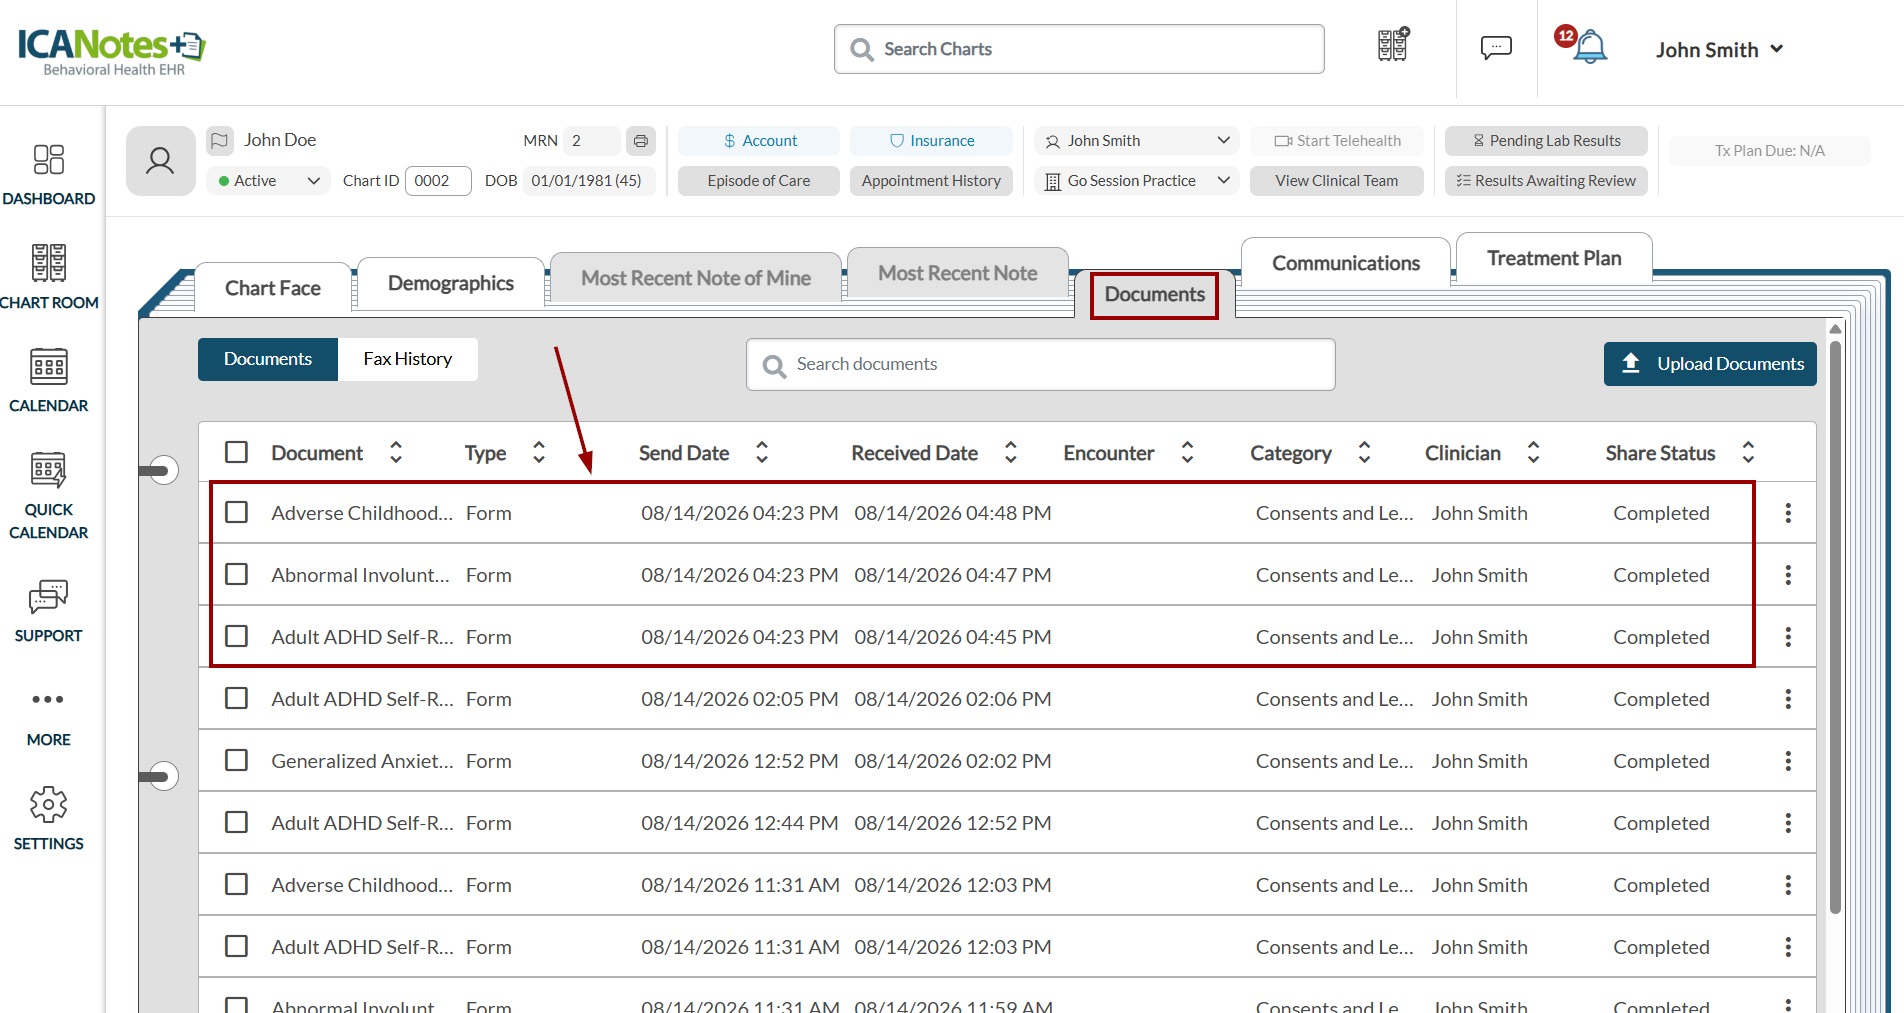Viewport: 1904px width, 1013px height.
Task: Print using the printer icon beside MRN
Action: click(x=641, y=141)
